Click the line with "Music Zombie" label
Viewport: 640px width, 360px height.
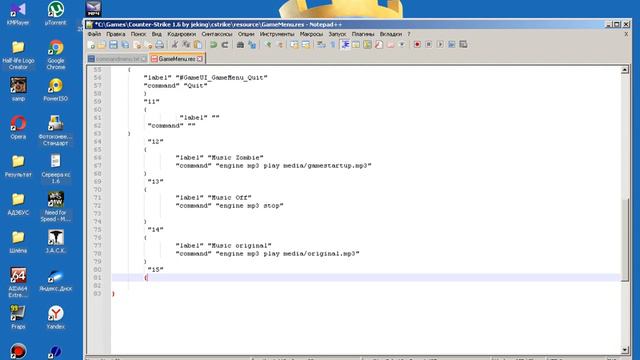pyautogui.click(x=220, y=158)
